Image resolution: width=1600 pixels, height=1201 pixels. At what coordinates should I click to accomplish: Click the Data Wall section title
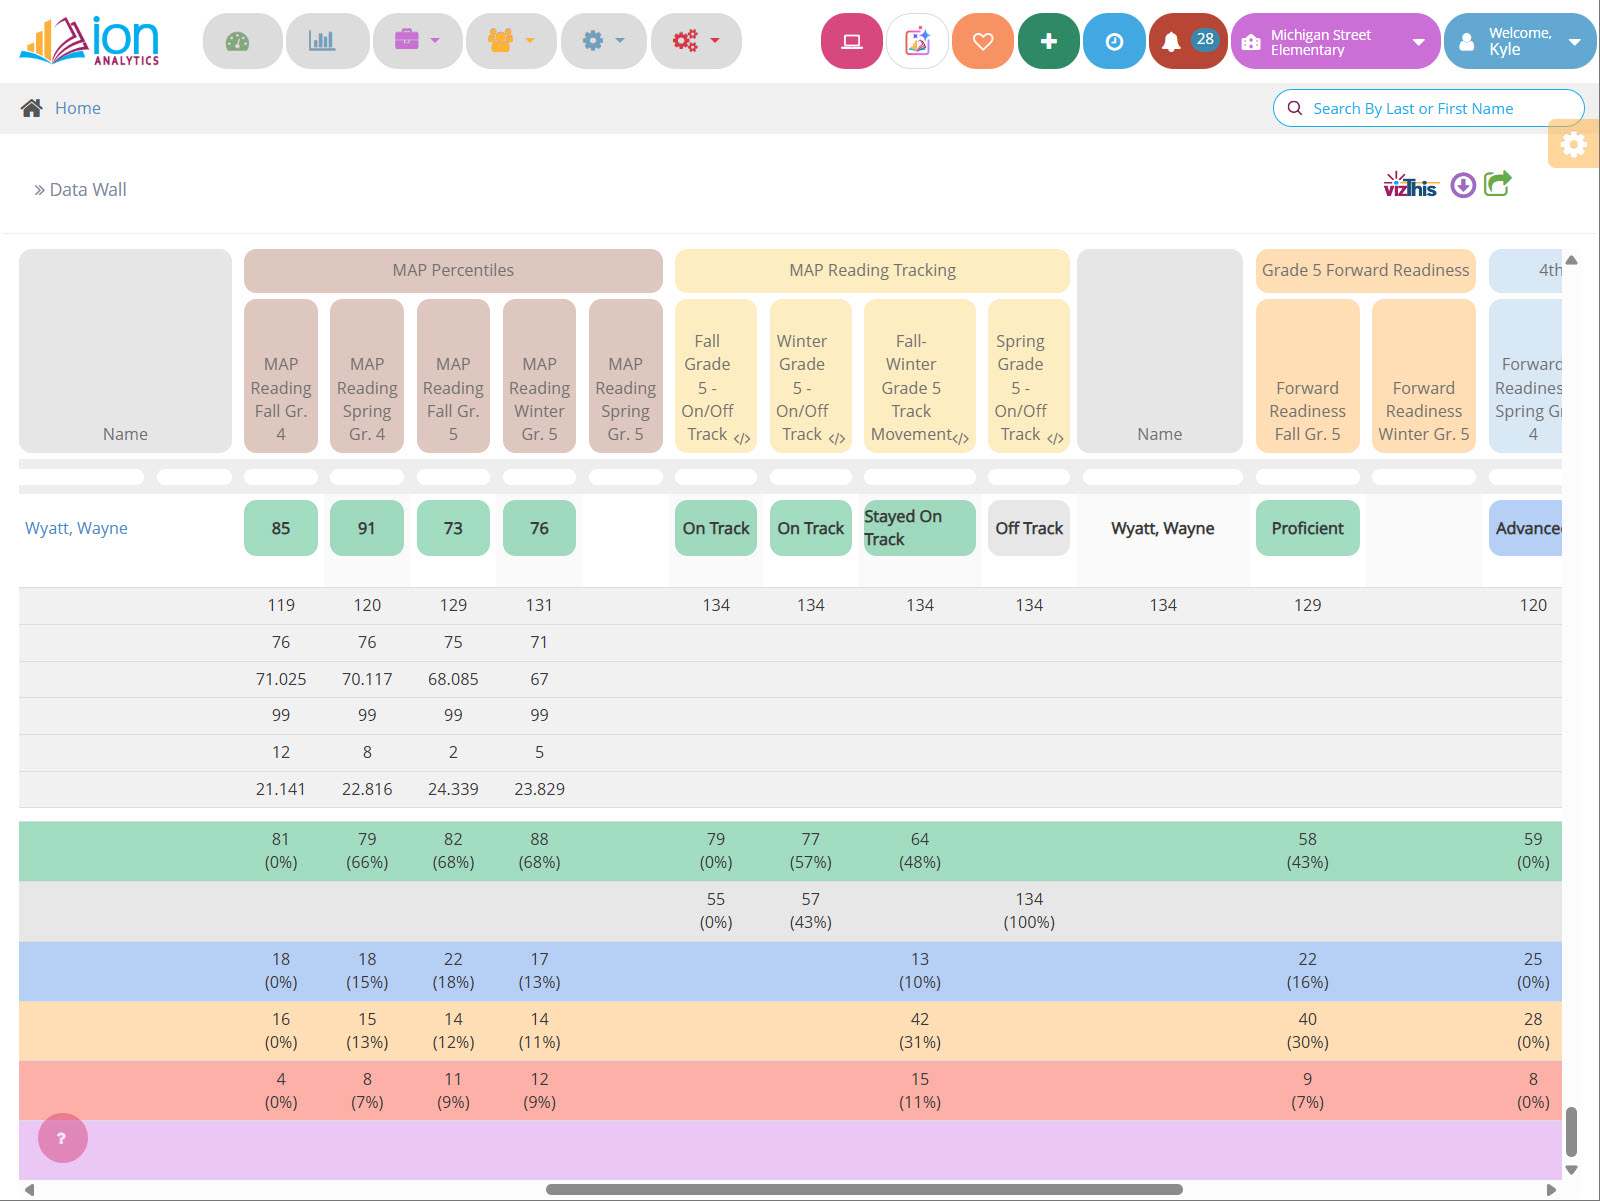coord(88,189)
